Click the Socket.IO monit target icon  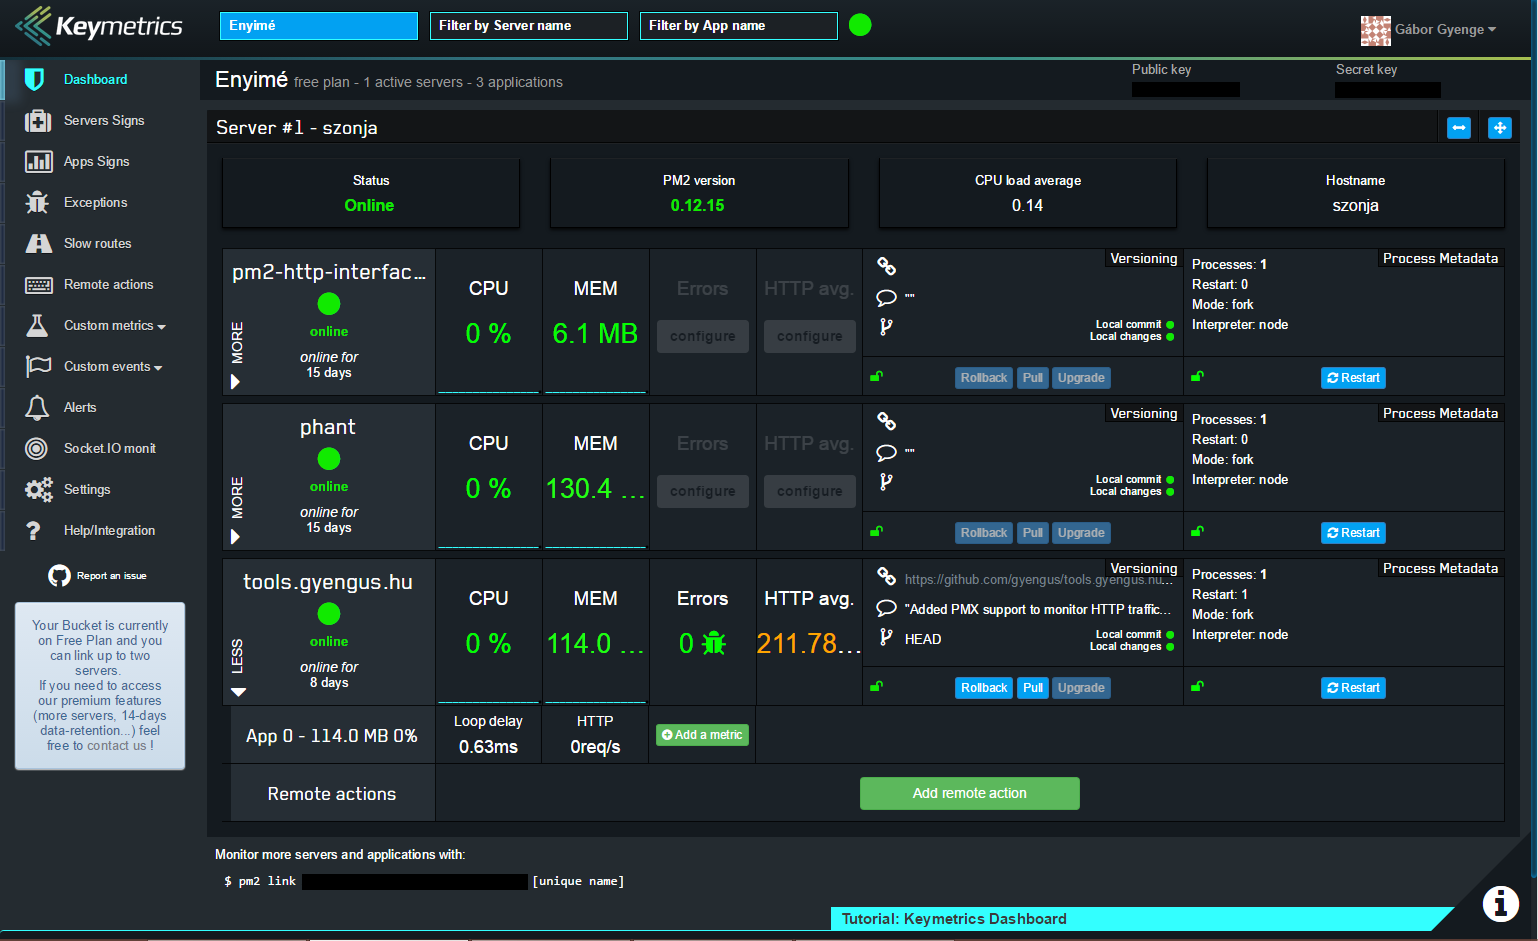(x=37, y=449)
